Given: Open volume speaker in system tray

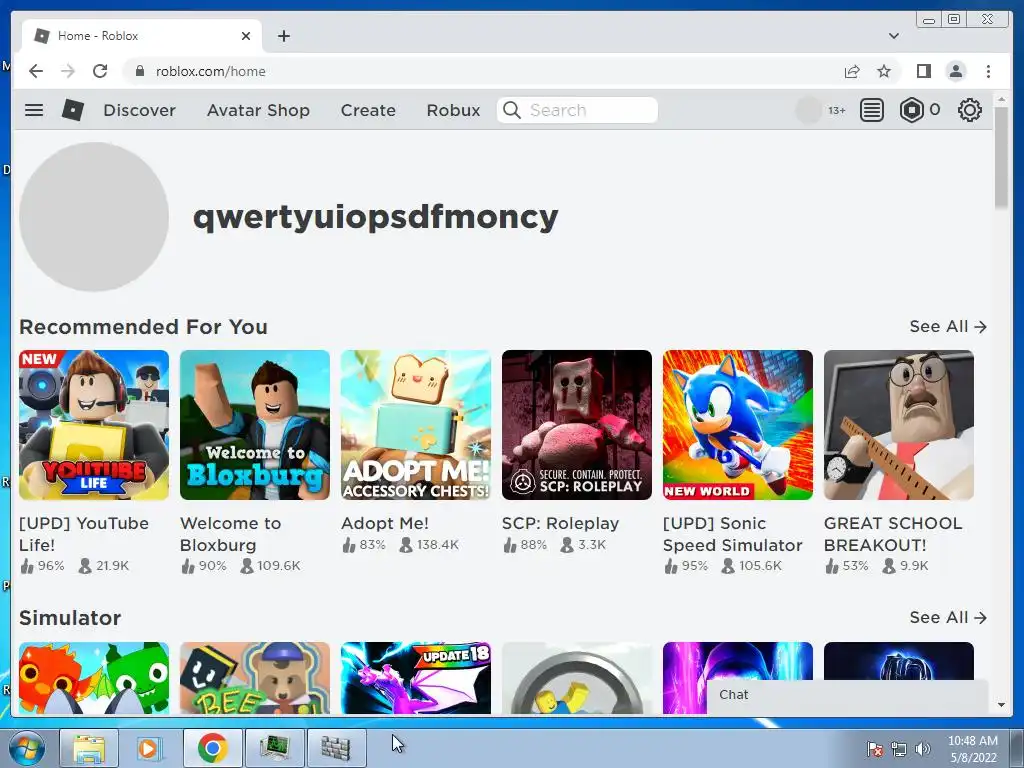Looking at the screenshot, I should [x=922, y=750].
